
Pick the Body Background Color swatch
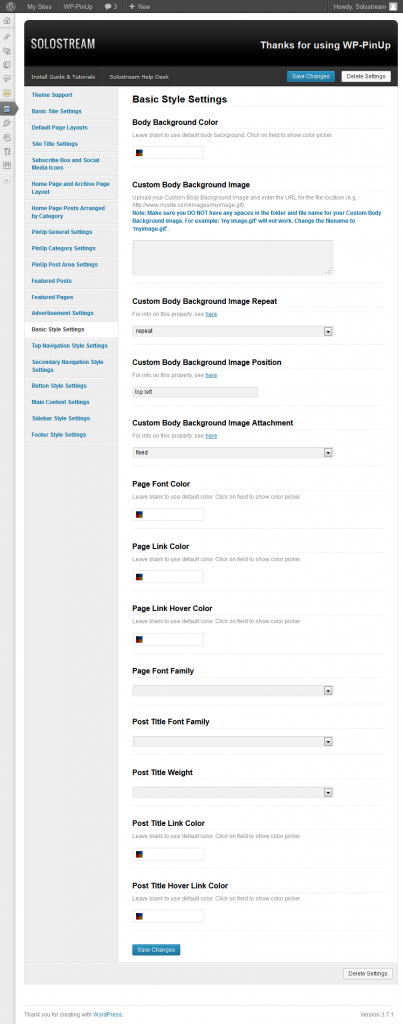[139, 153]
